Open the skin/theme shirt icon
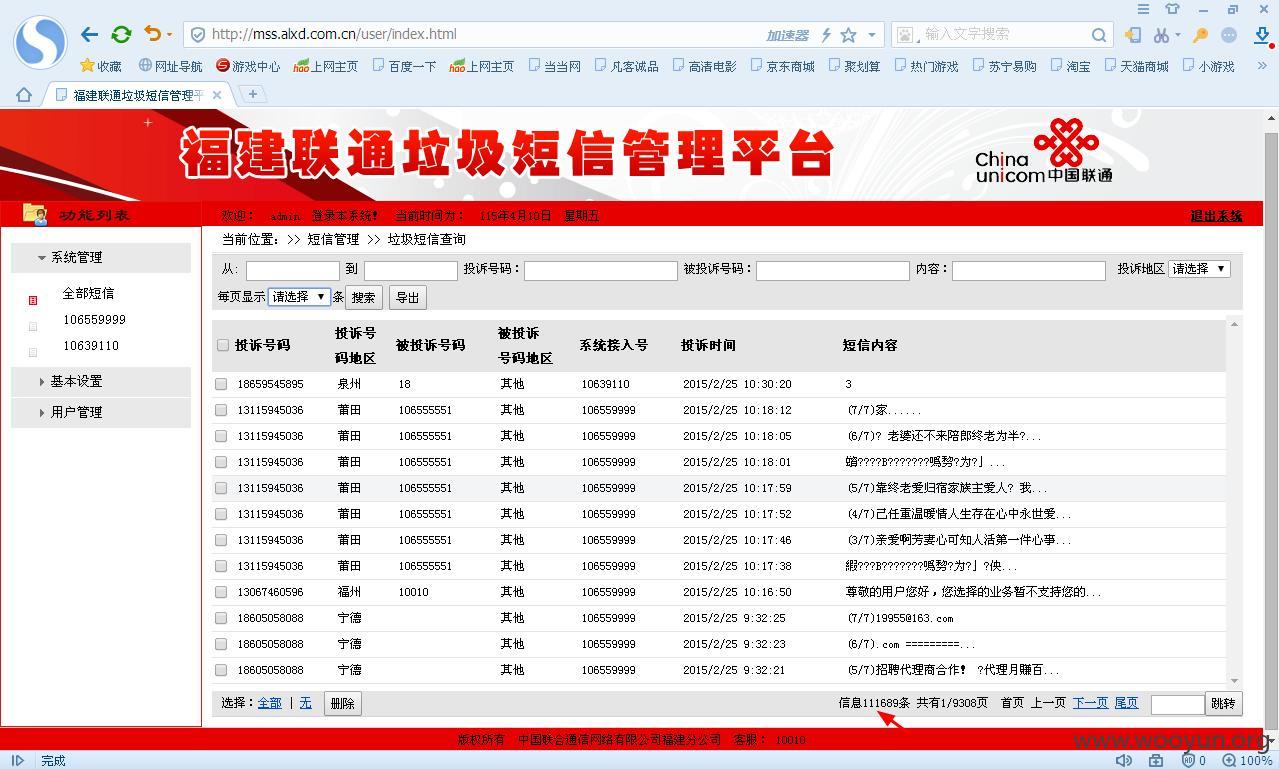The height and width of the screenshot is (769, 1279). coord(1172,9)
